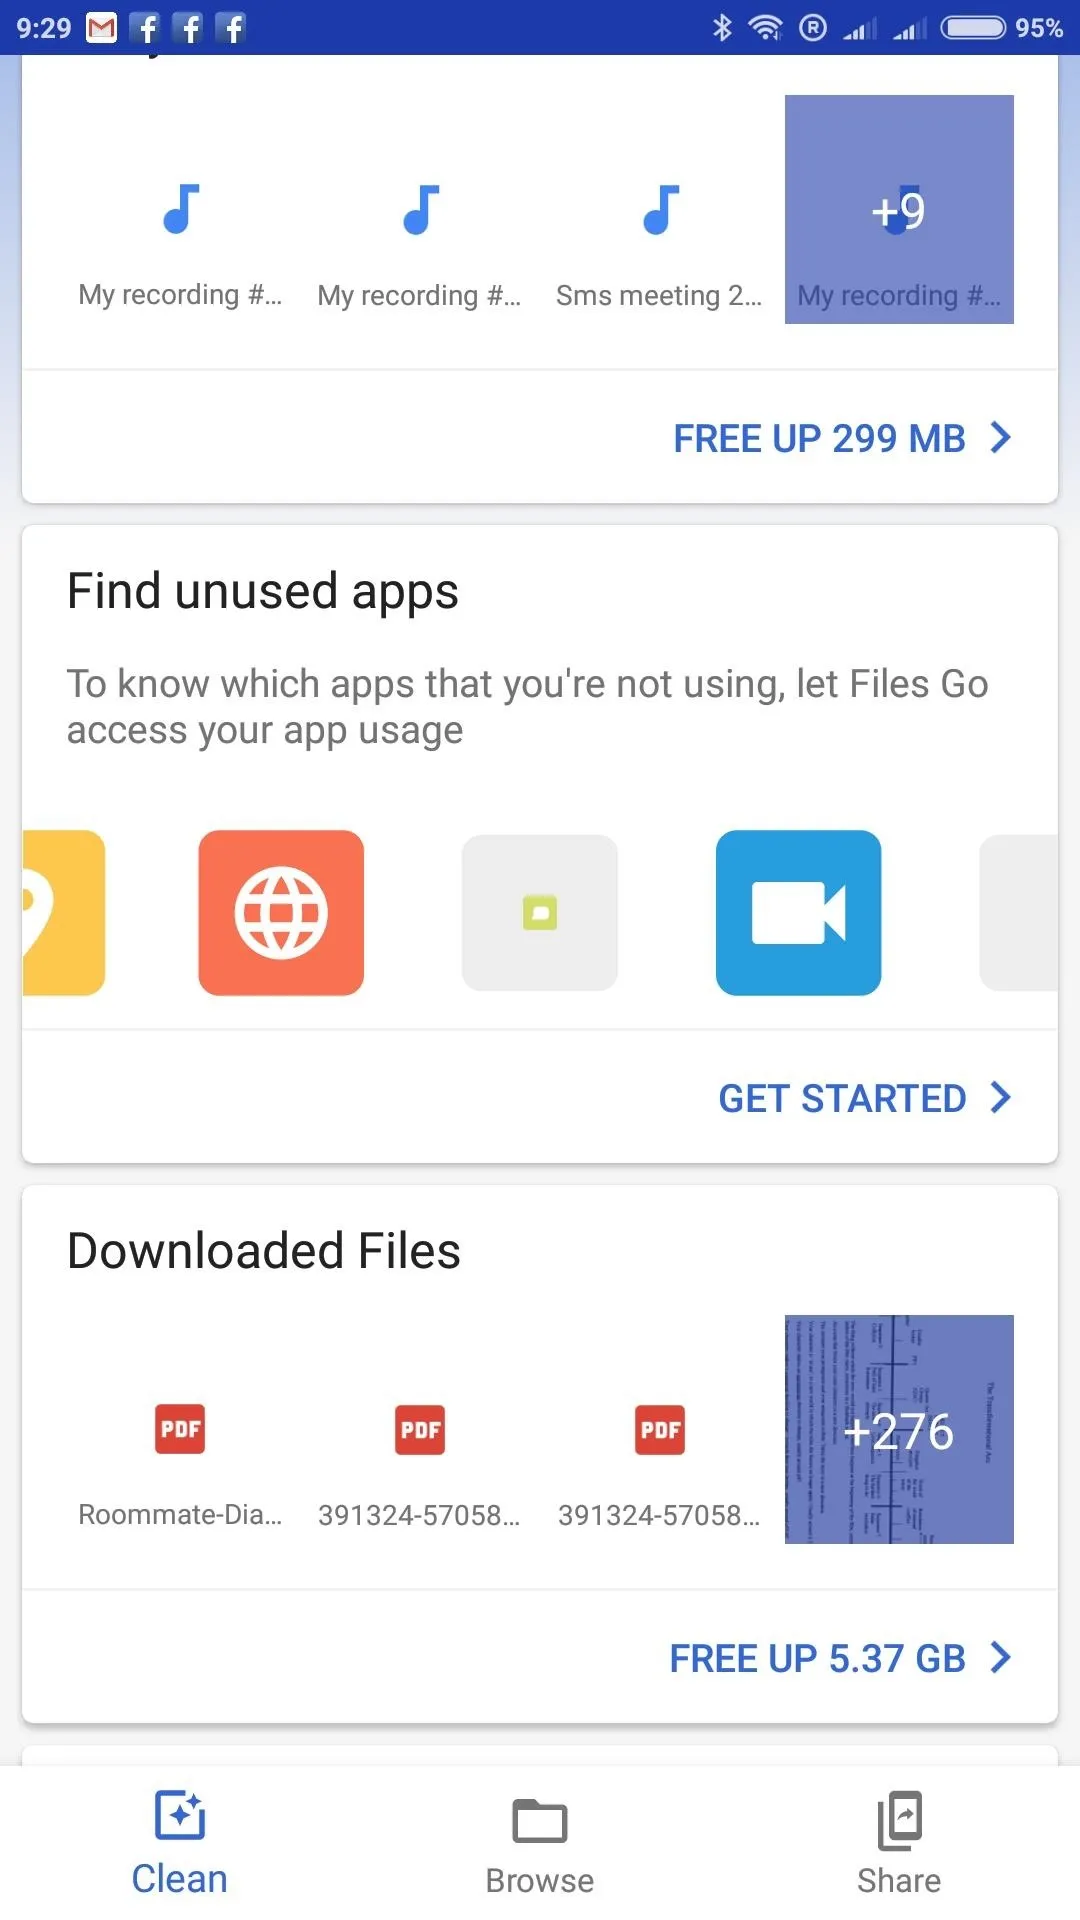The width and height of the screenshot is (1080, 1920).
Task: Tap the Find unused apps card heading
Action: [263, 591]
